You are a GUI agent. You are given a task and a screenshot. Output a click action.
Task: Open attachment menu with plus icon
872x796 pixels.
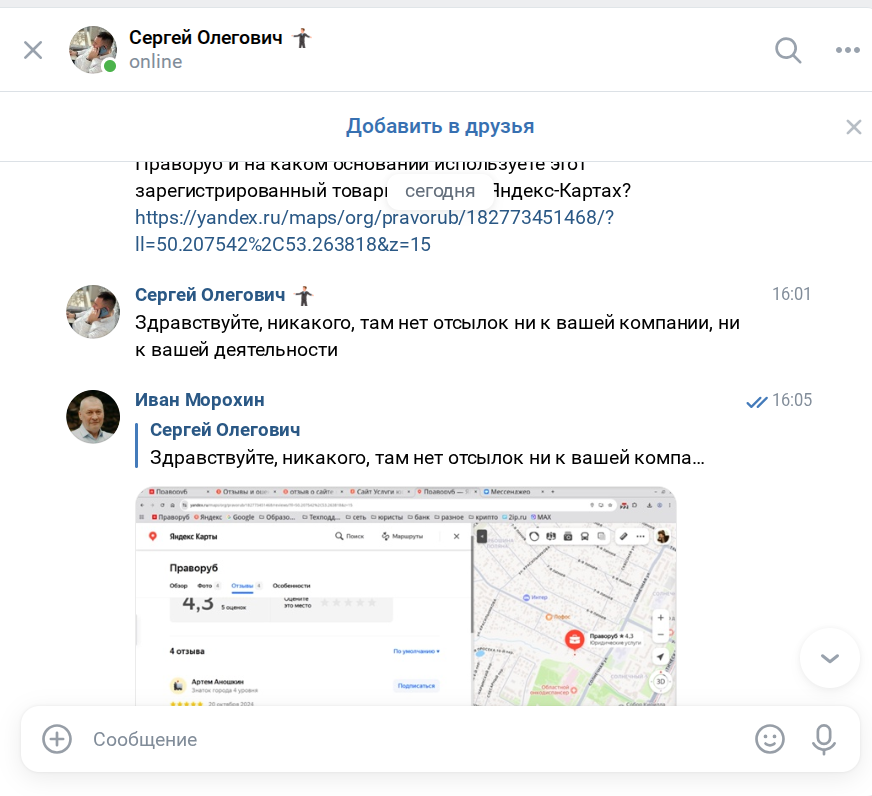[x=57, y=739]
